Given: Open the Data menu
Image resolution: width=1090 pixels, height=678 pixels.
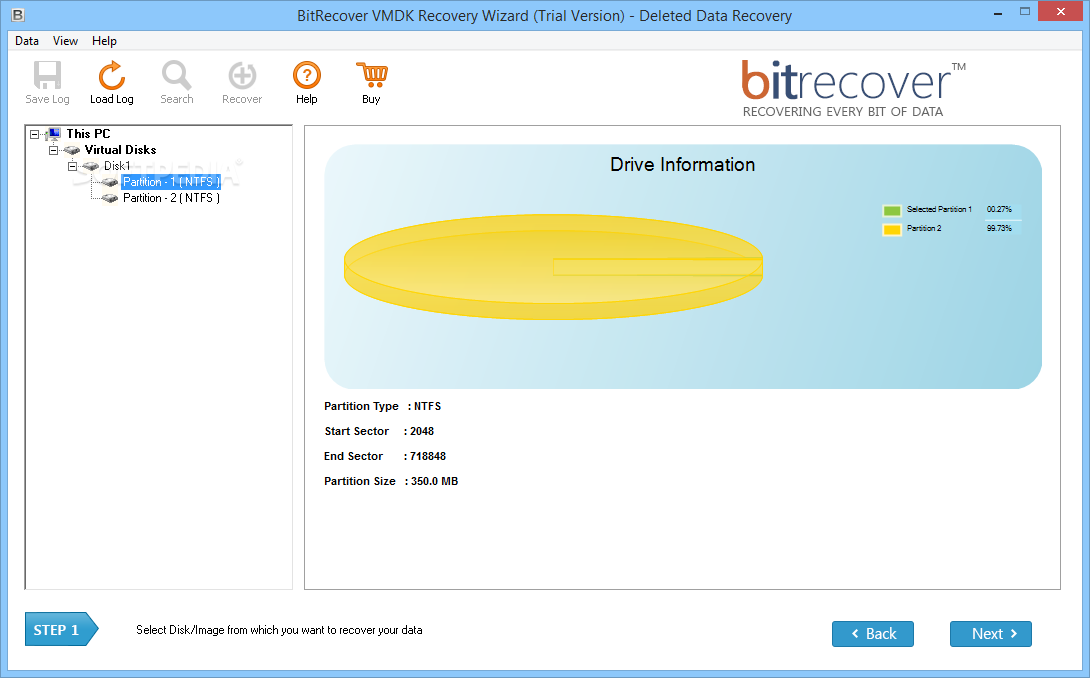Looking at the screenshot, I should pos(27,41).
